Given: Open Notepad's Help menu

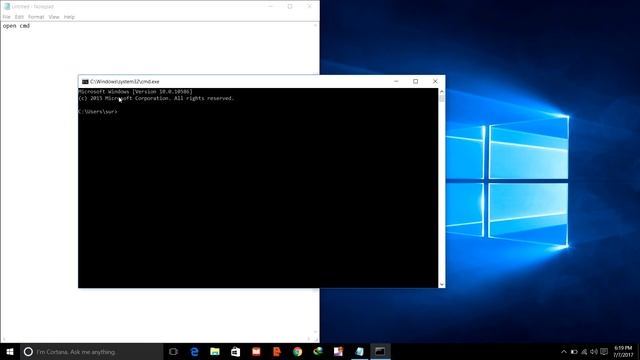Looking at the screenshot, I should pyautogui.click(x=69, y=17).
